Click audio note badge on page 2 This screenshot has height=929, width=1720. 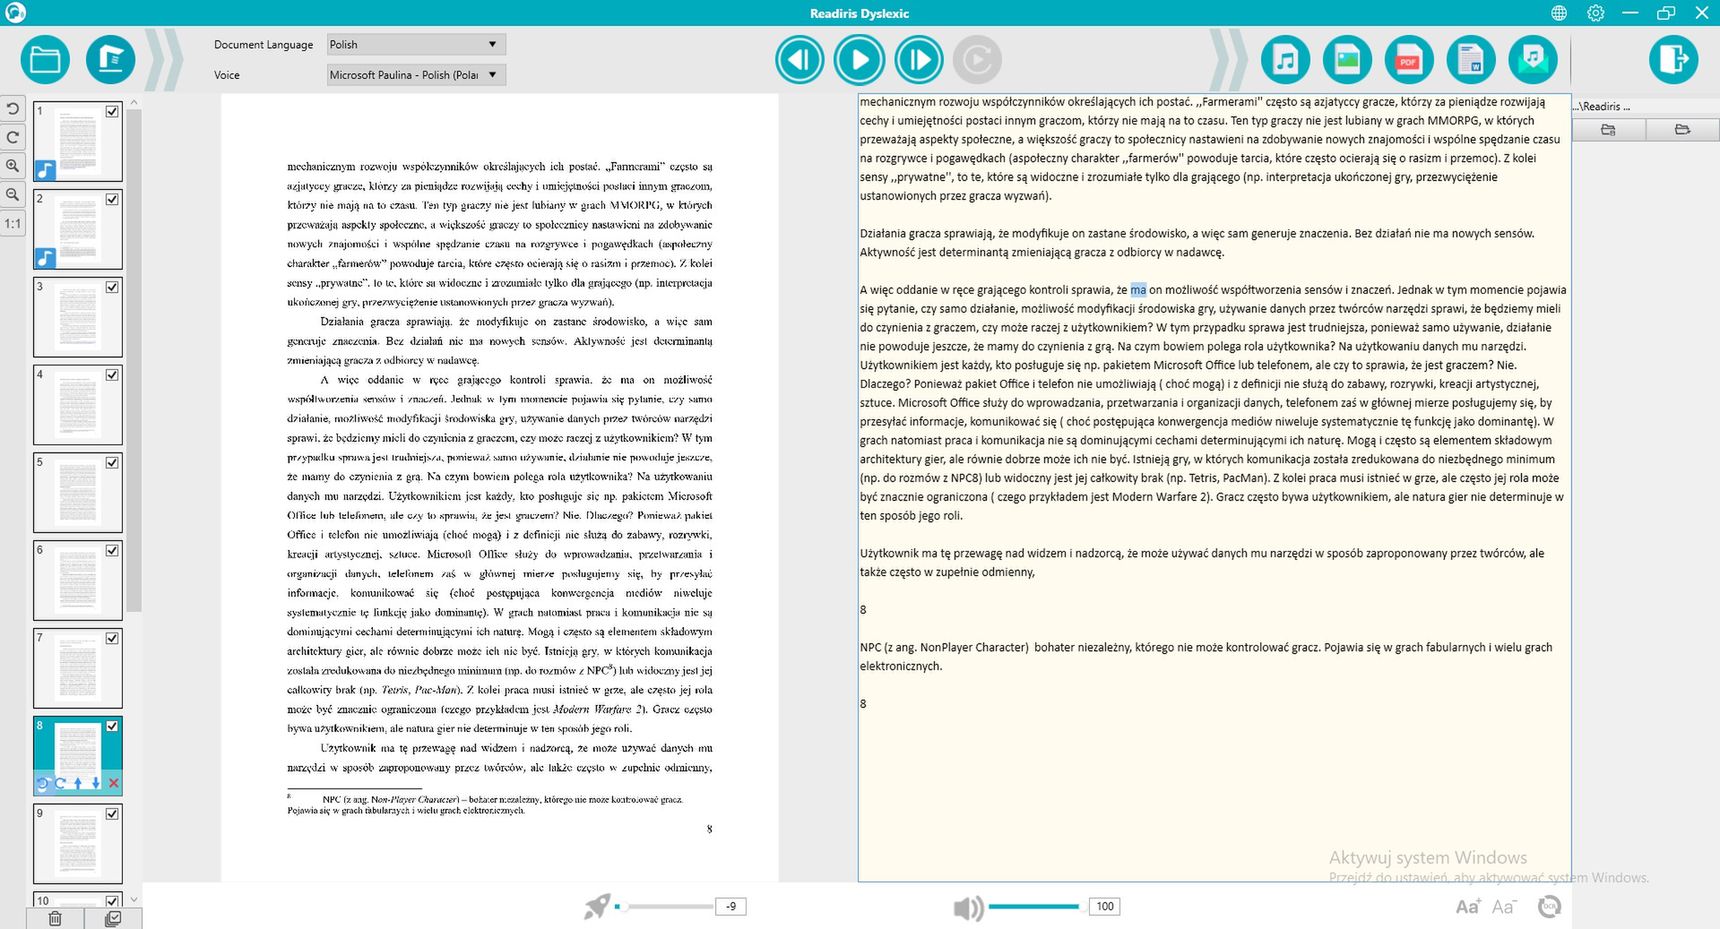[x=45, y=258]
